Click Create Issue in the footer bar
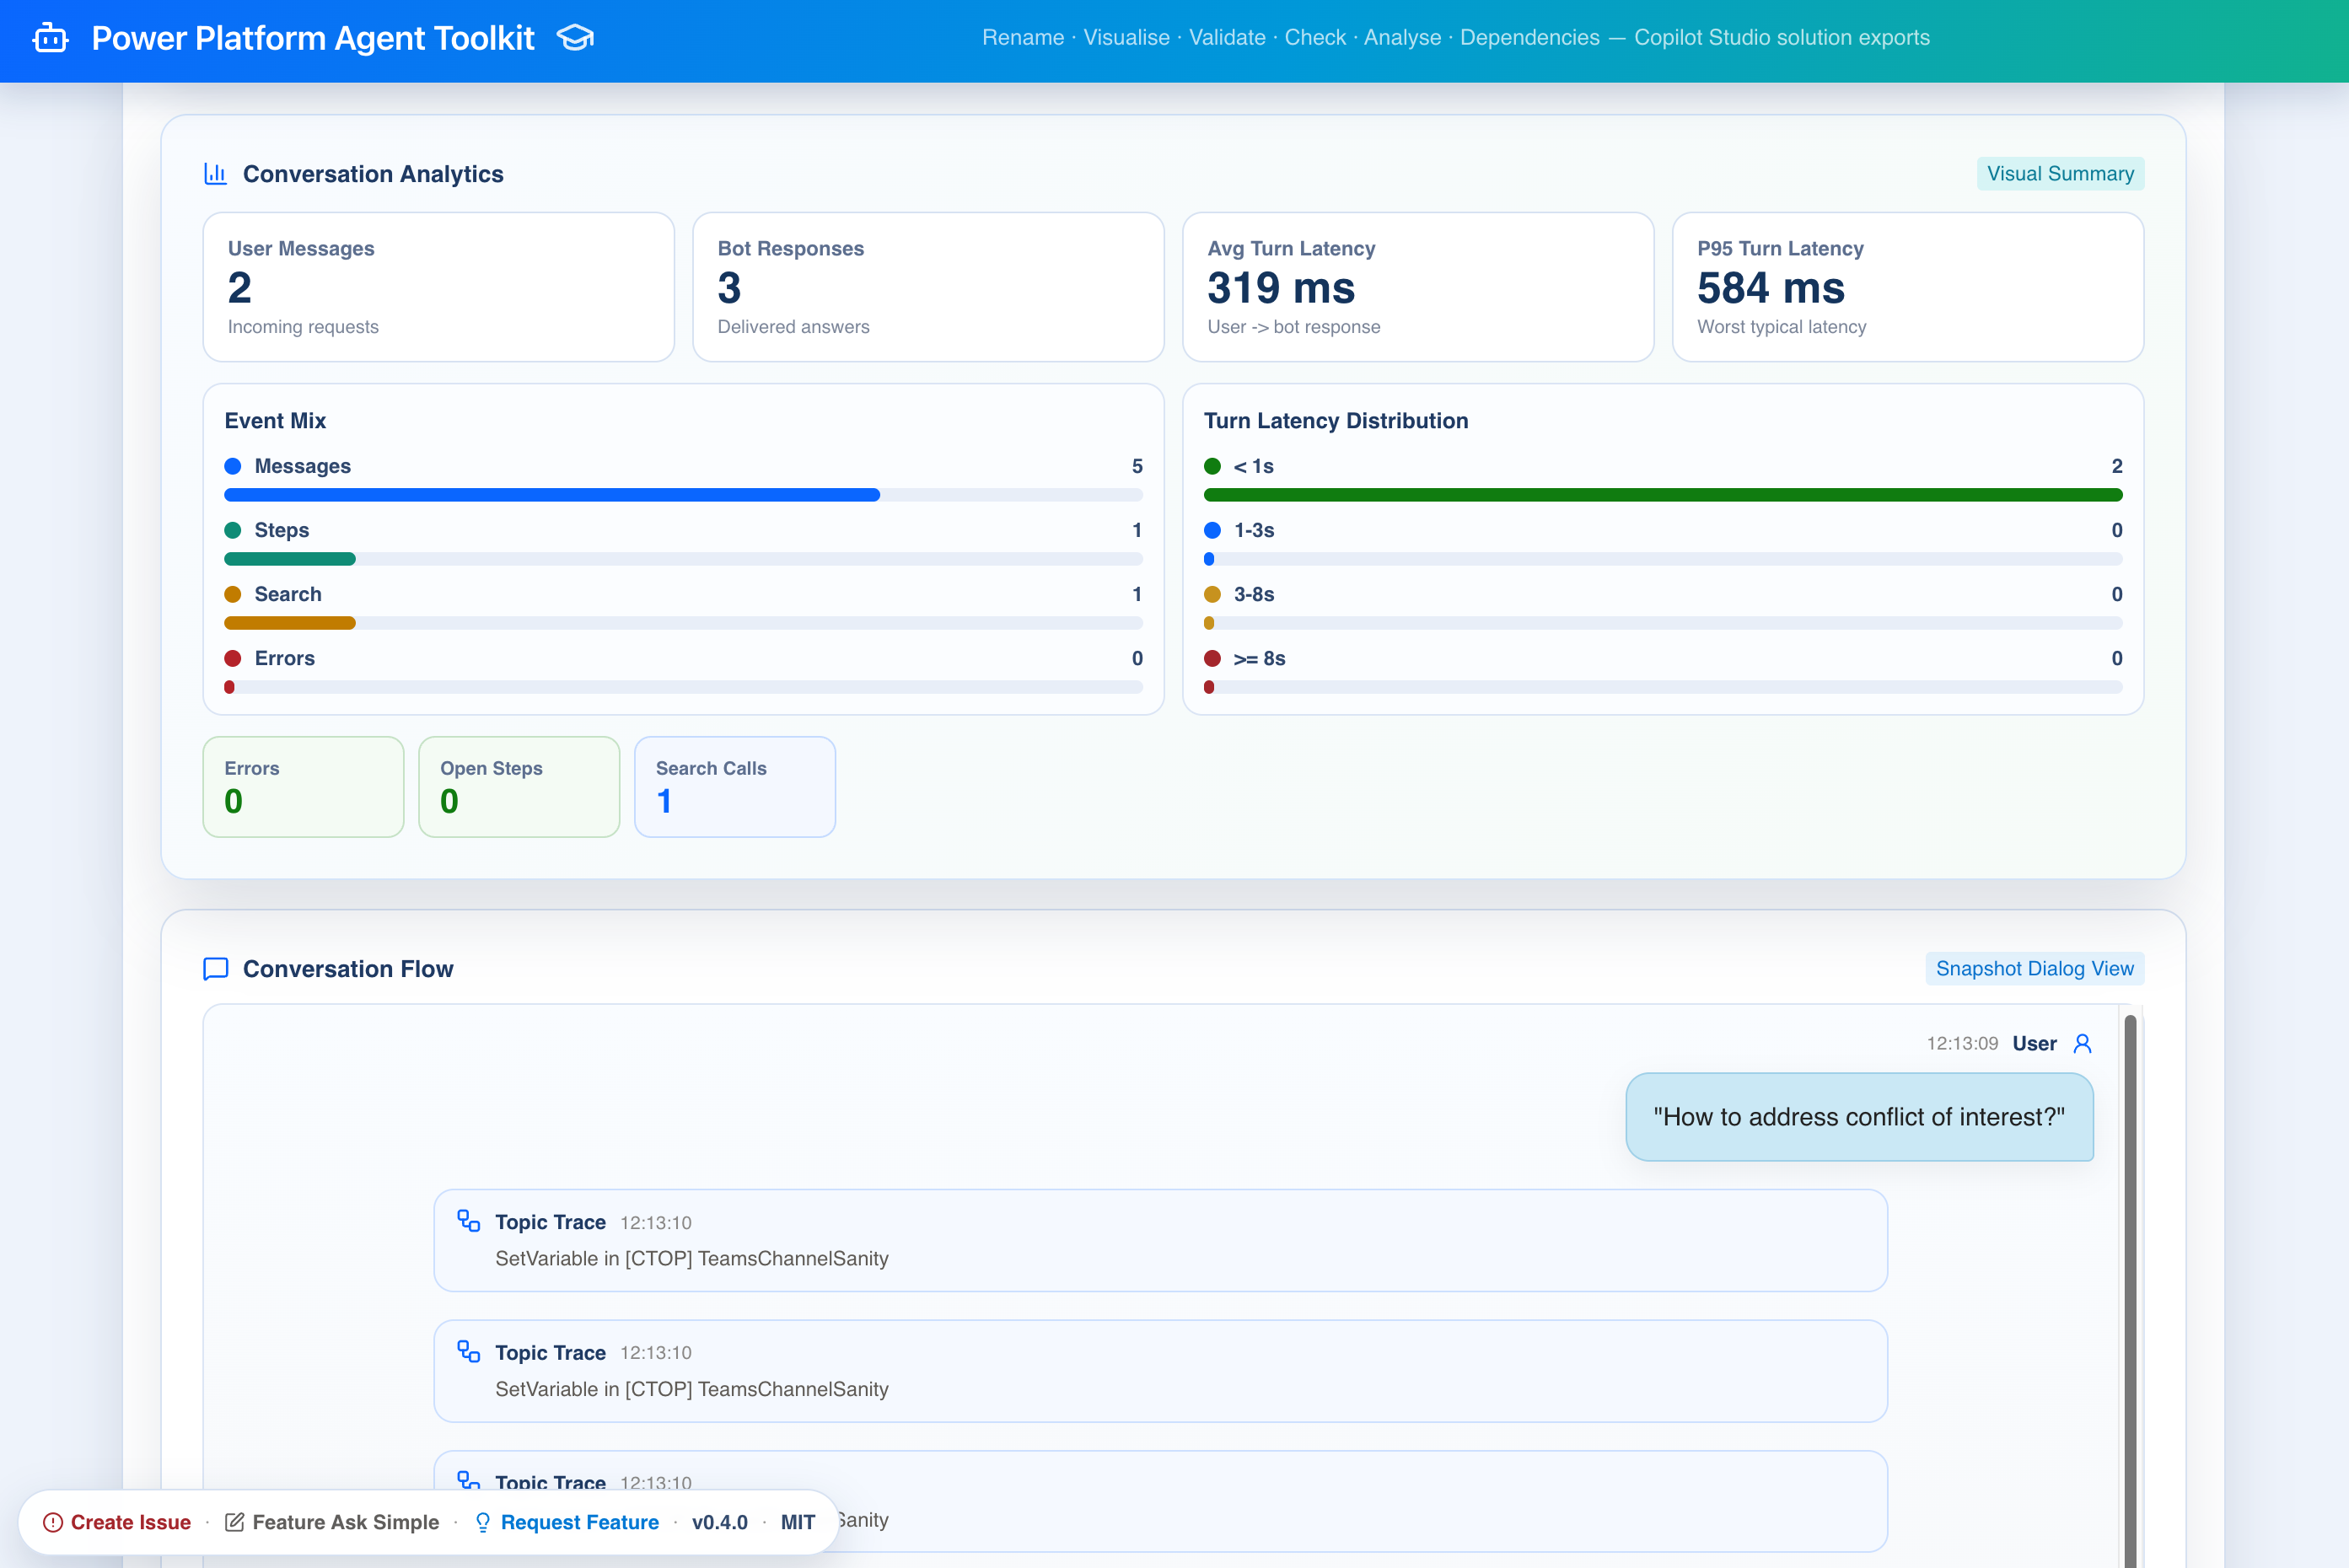The width and height of the screenshot is (2349, 1568). pyautogui.click(x=131, y=1522)
